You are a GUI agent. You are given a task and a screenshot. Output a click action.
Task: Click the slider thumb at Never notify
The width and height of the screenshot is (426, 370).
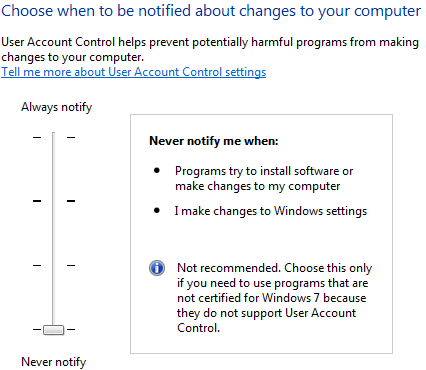53,330
